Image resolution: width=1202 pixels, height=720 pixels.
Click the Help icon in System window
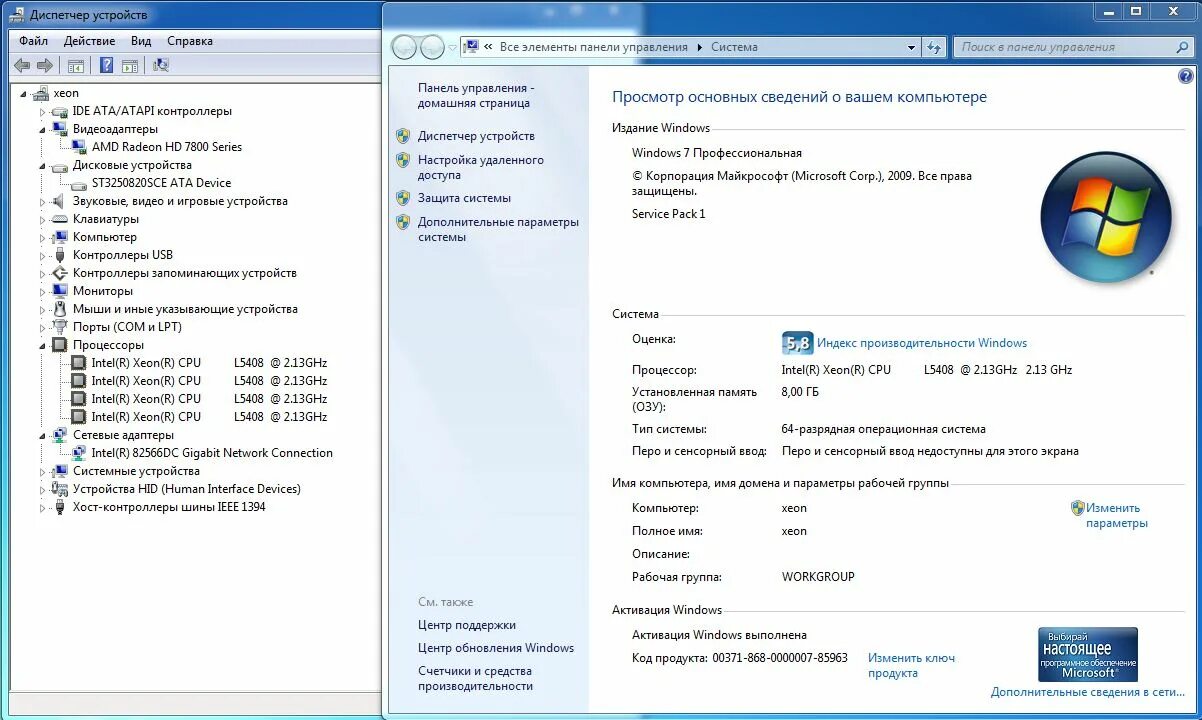(x=1186, y=76)
